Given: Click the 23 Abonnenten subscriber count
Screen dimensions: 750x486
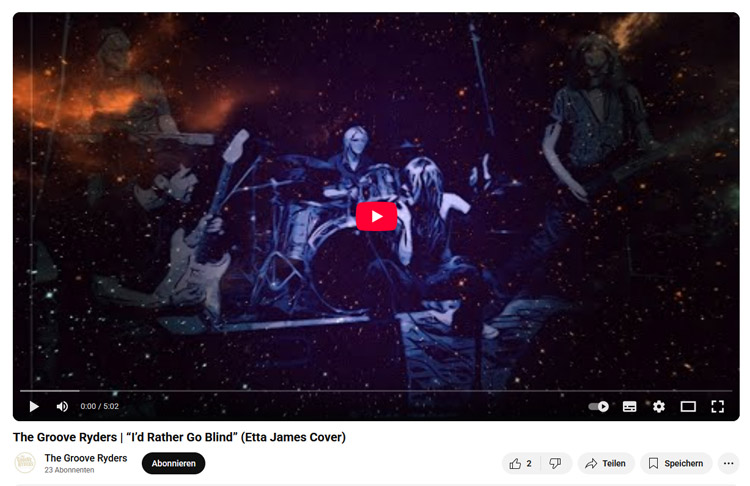Looking at the screenshot, I should [x=69, y=470].
